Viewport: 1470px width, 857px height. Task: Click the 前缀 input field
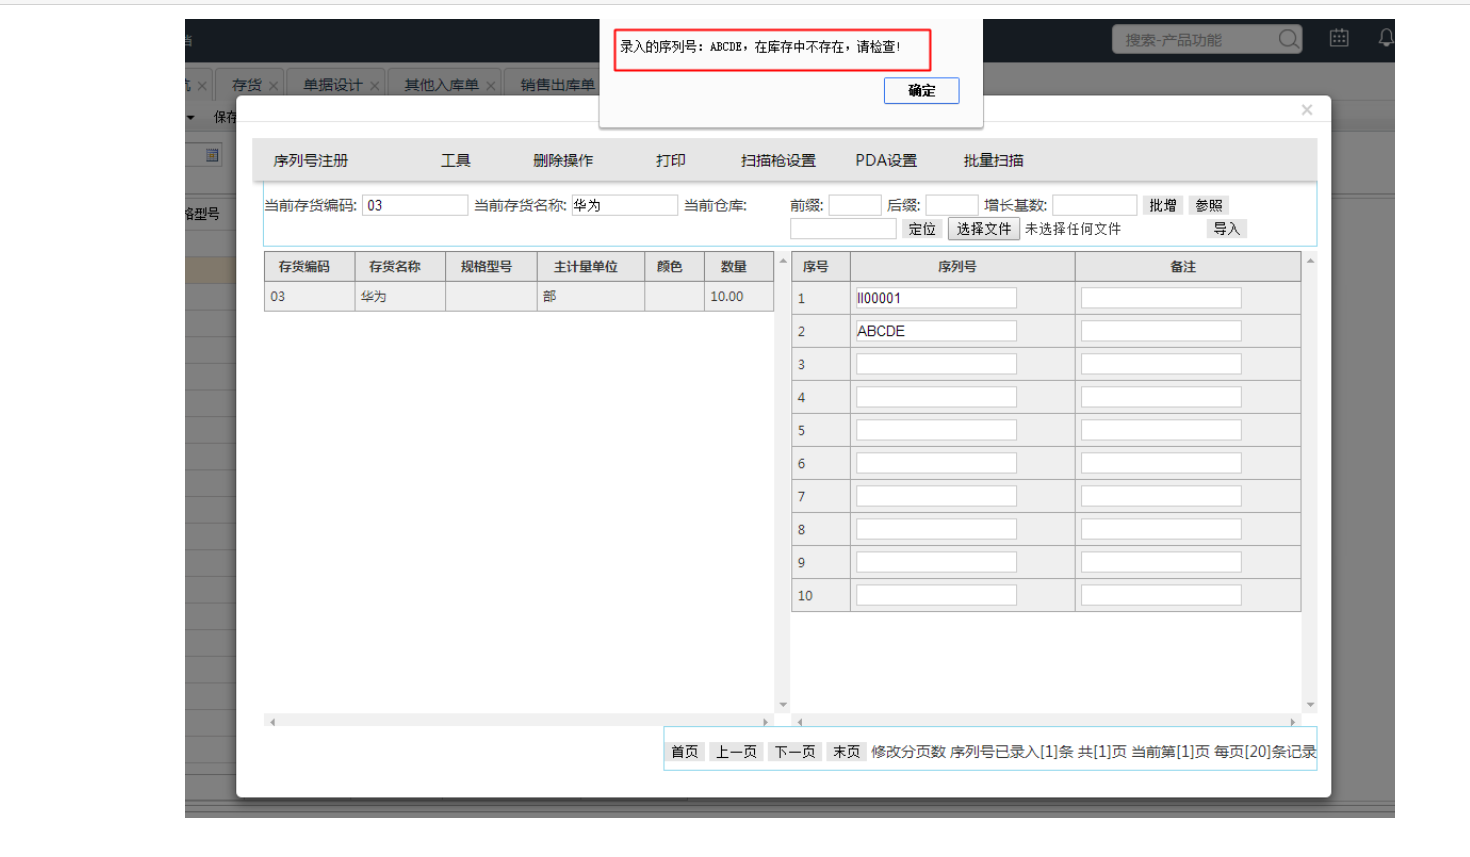point(854,205)
